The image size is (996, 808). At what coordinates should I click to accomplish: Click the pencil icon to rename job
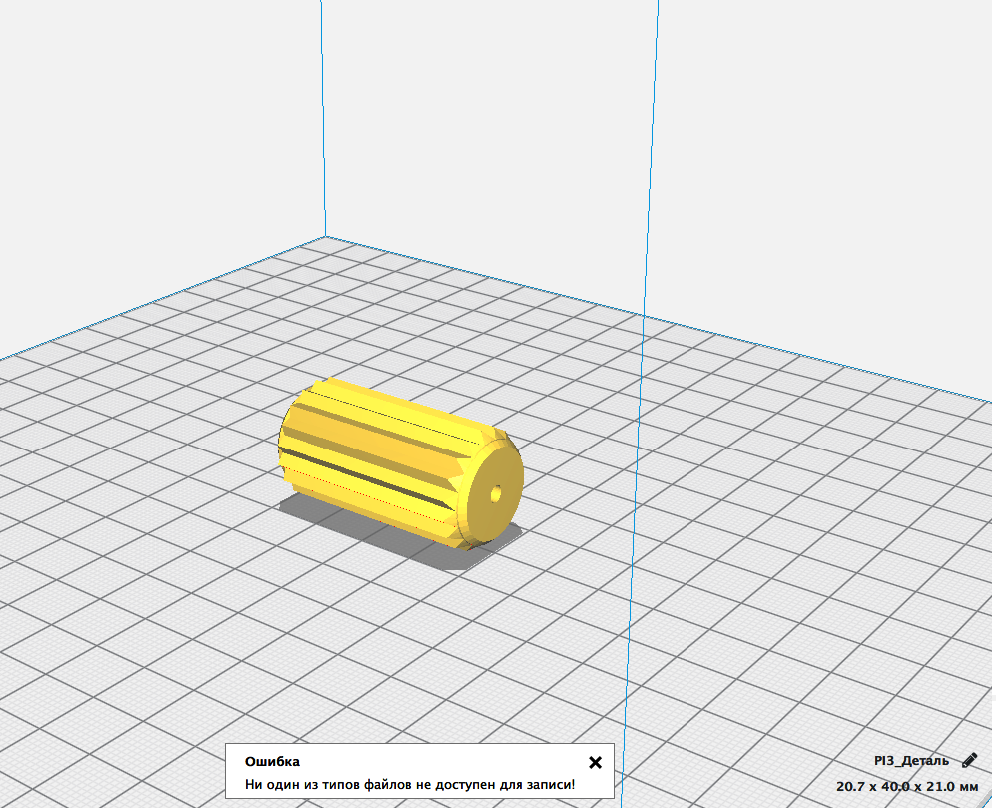[968, 761]
